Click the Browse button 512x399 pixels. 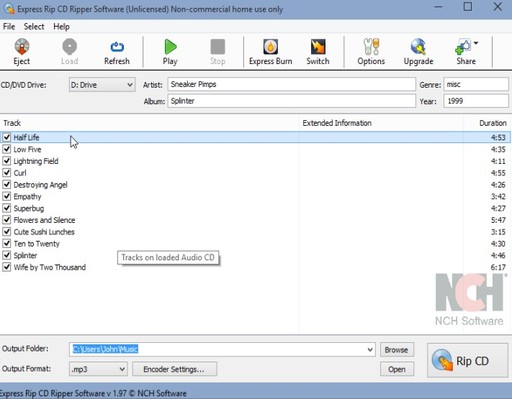coord(397,350)
